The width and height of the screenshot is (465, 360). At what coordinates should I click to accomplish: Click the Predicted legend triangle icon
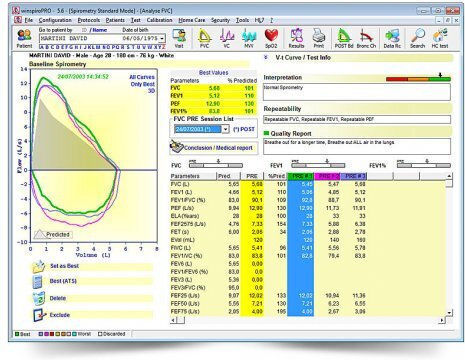click(40, 234)
